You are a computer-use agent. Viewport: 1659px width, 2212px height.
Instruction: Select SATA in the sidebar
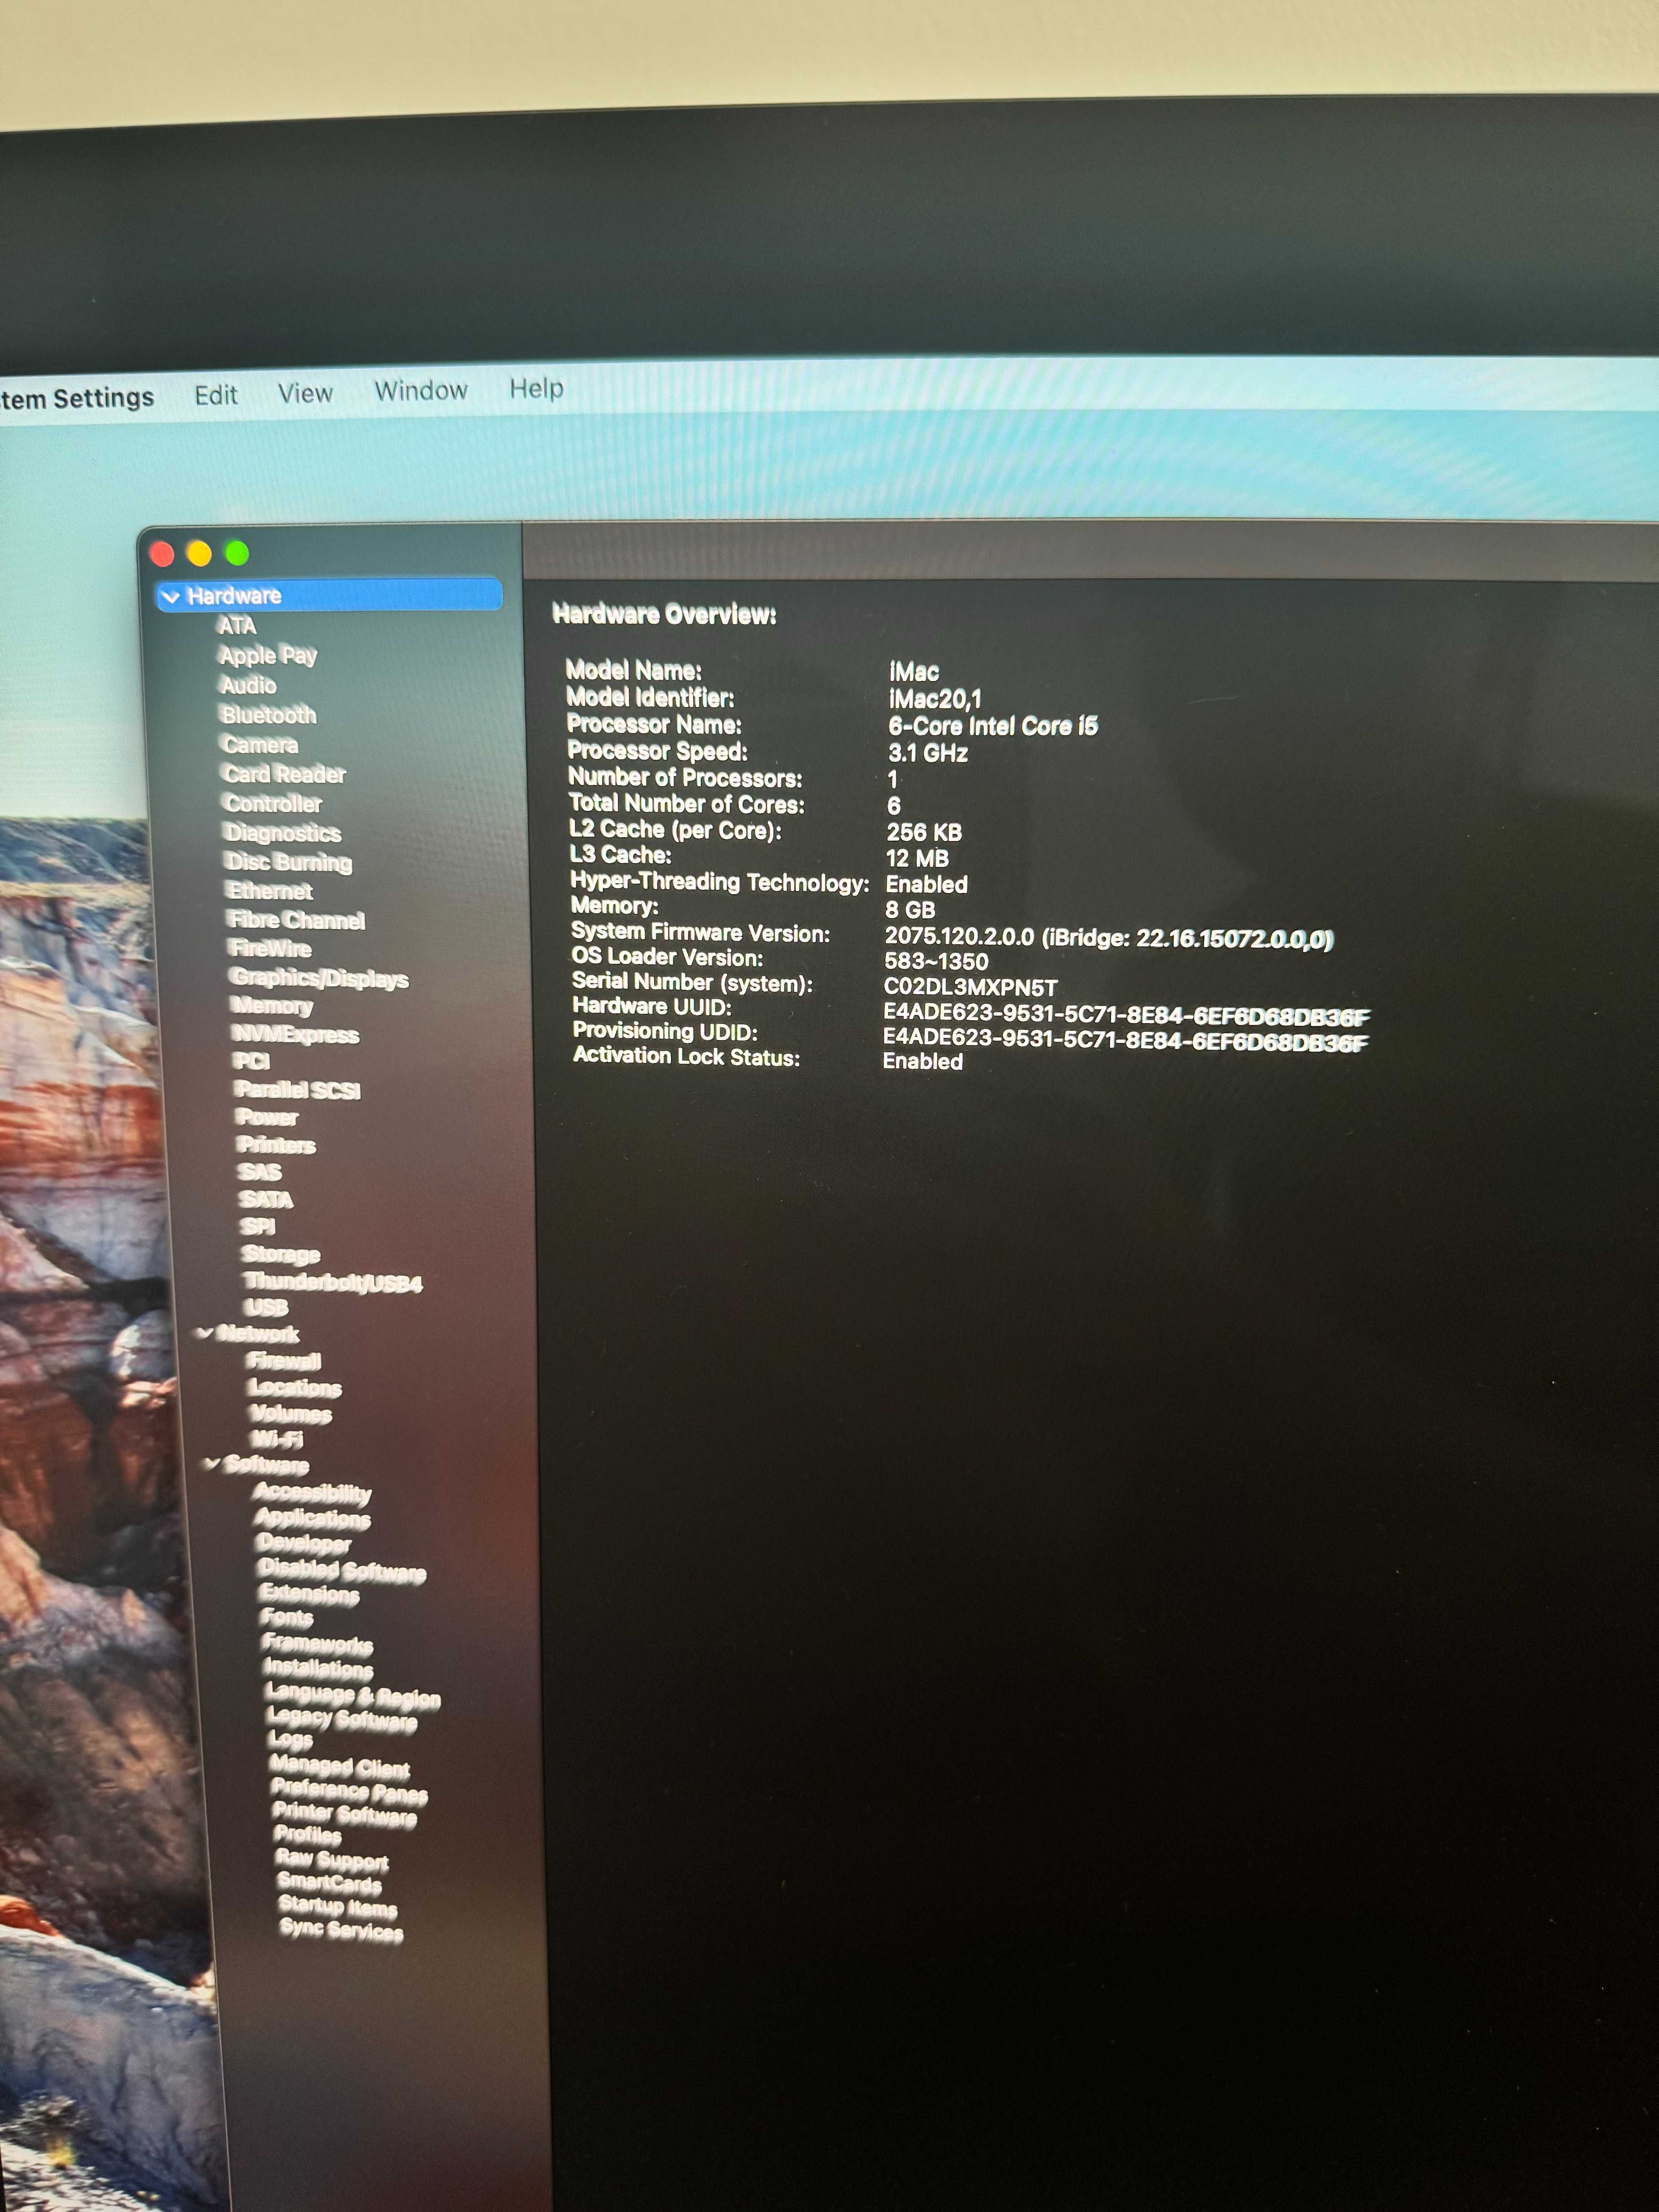(267, 1199)
